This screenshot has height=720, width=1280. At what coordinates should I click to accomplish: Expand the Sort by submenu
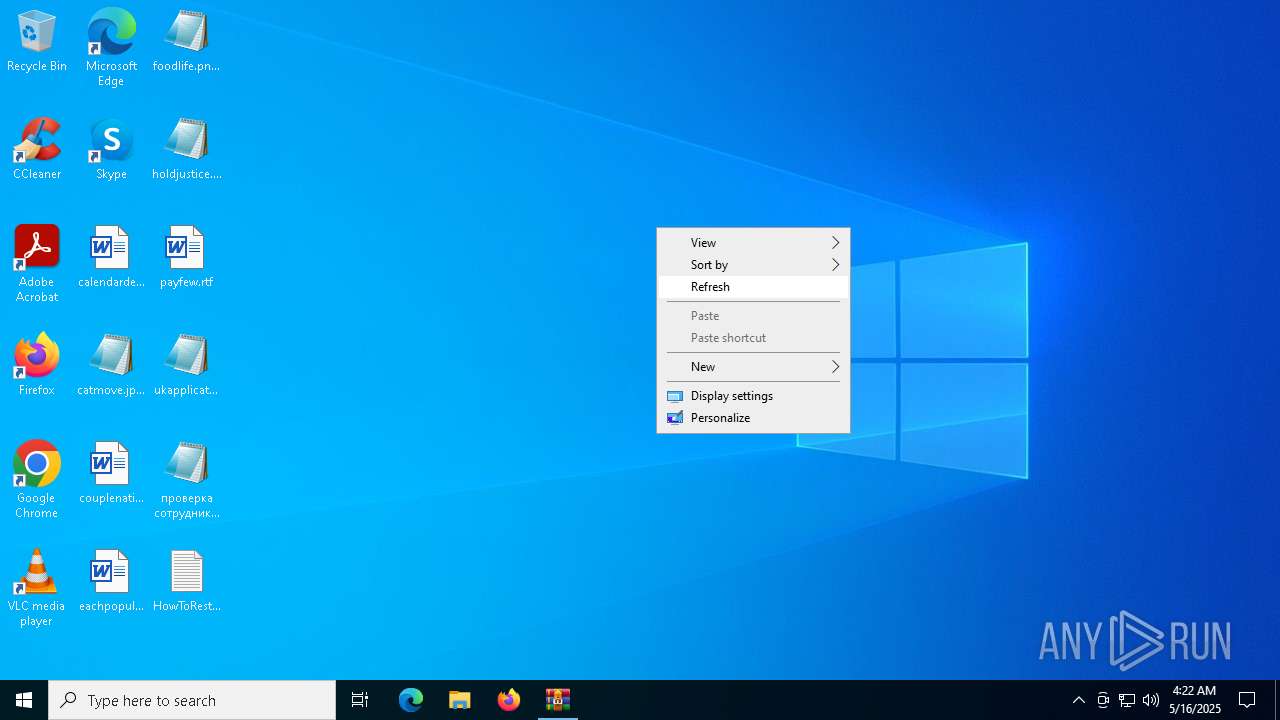(753, 265)
